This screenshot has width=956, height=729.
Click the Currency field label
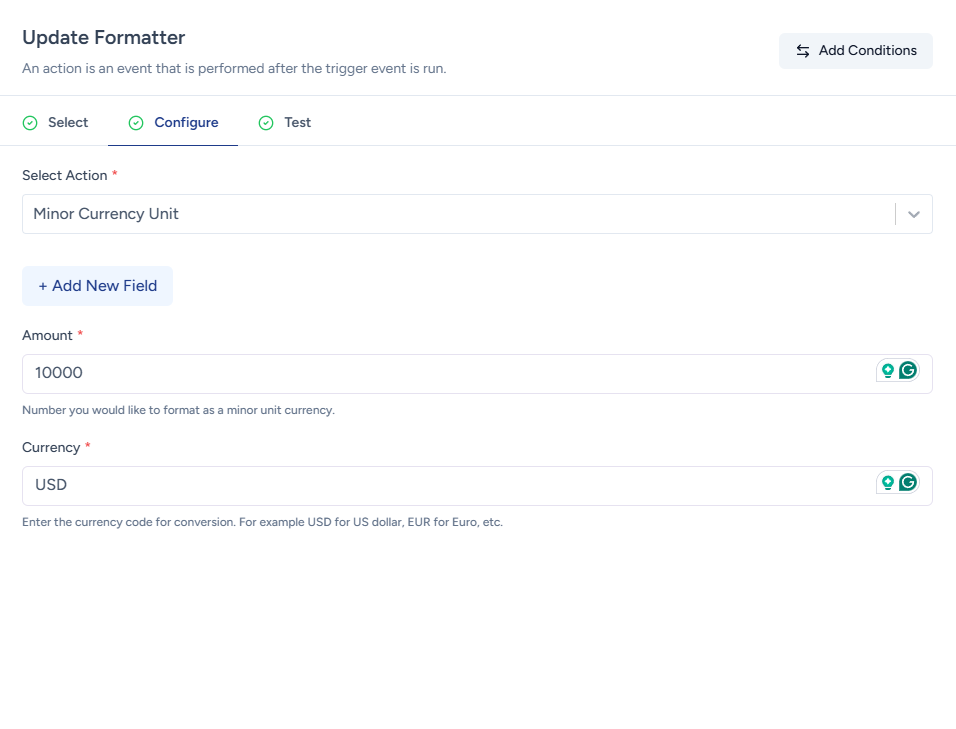[51, 447]
